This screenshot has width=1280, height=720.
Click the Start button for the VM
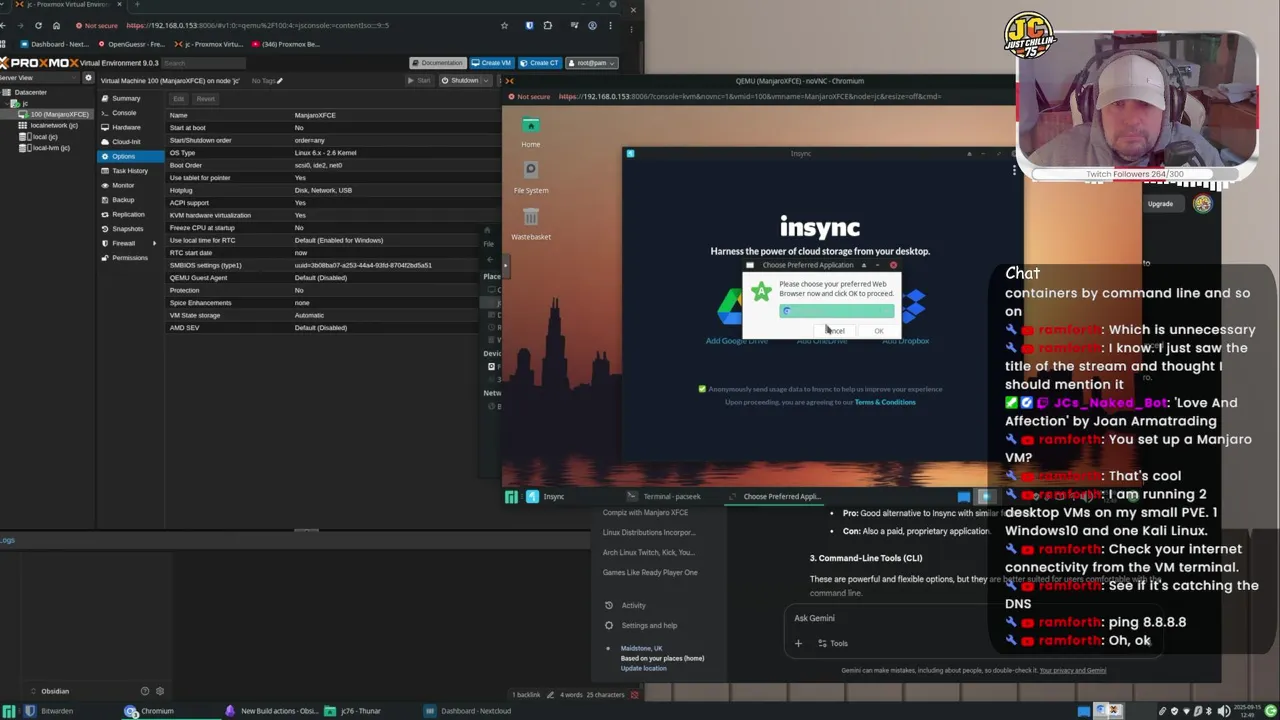click(x=420, y=80)
